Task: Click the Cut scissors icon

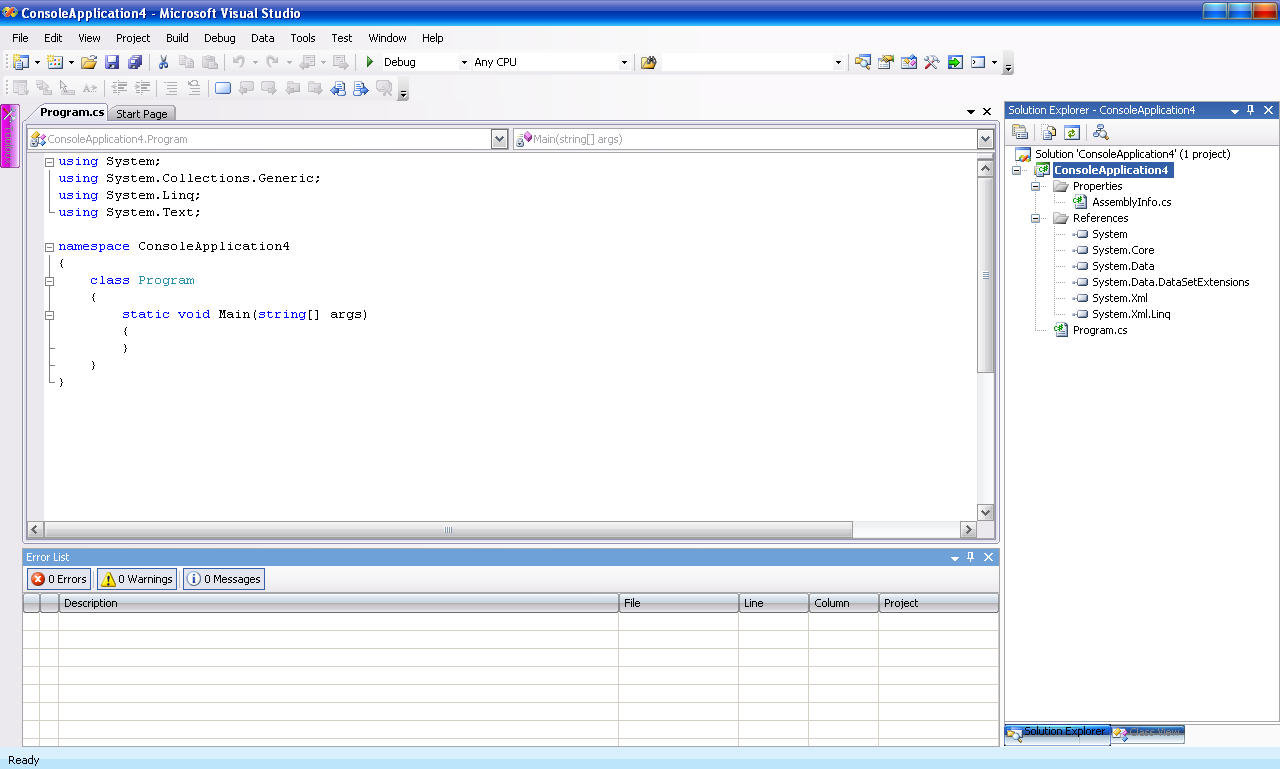Action: 163,62
